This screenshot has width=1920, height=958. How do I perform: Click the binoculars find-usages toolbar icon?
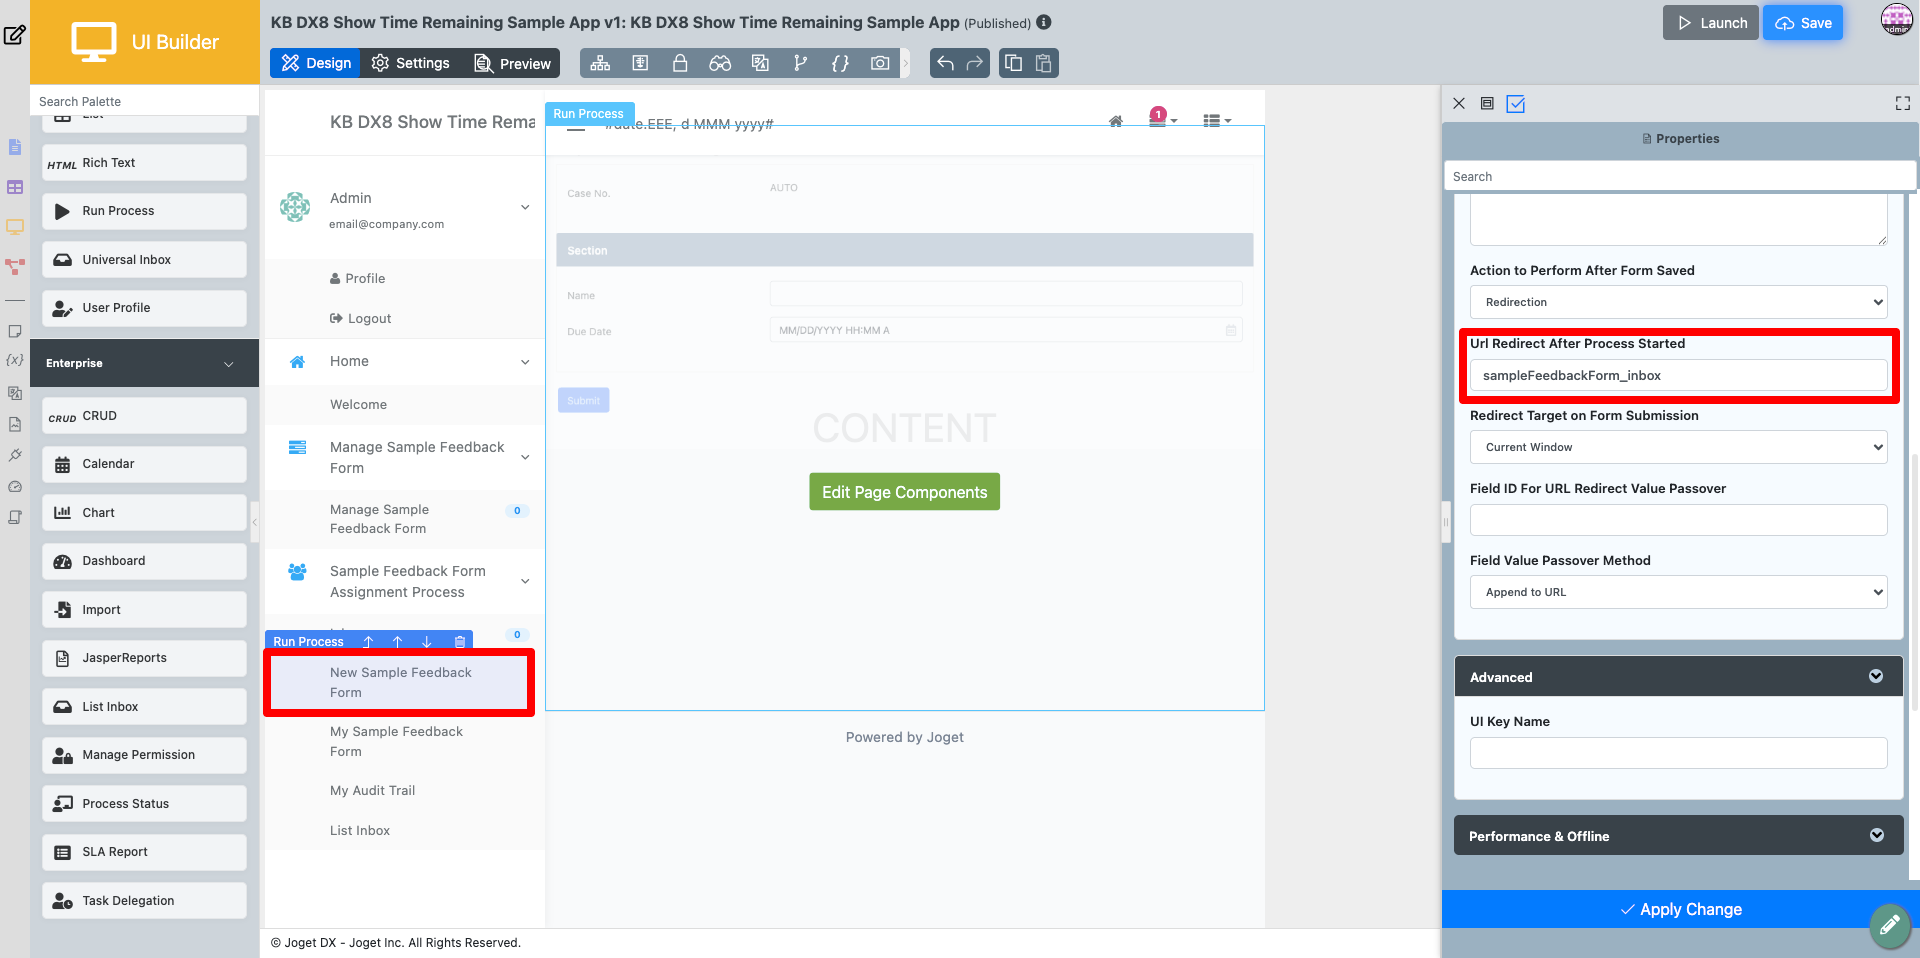tap(720, 63)
